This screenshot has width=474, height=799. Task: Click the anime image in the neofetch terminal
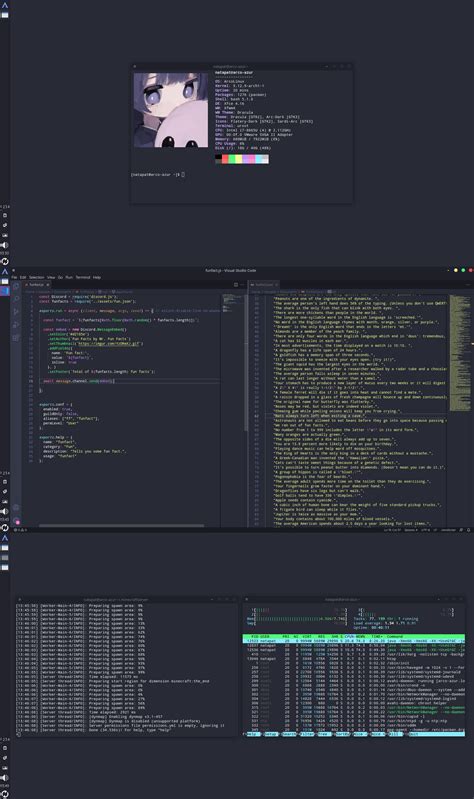171,110
